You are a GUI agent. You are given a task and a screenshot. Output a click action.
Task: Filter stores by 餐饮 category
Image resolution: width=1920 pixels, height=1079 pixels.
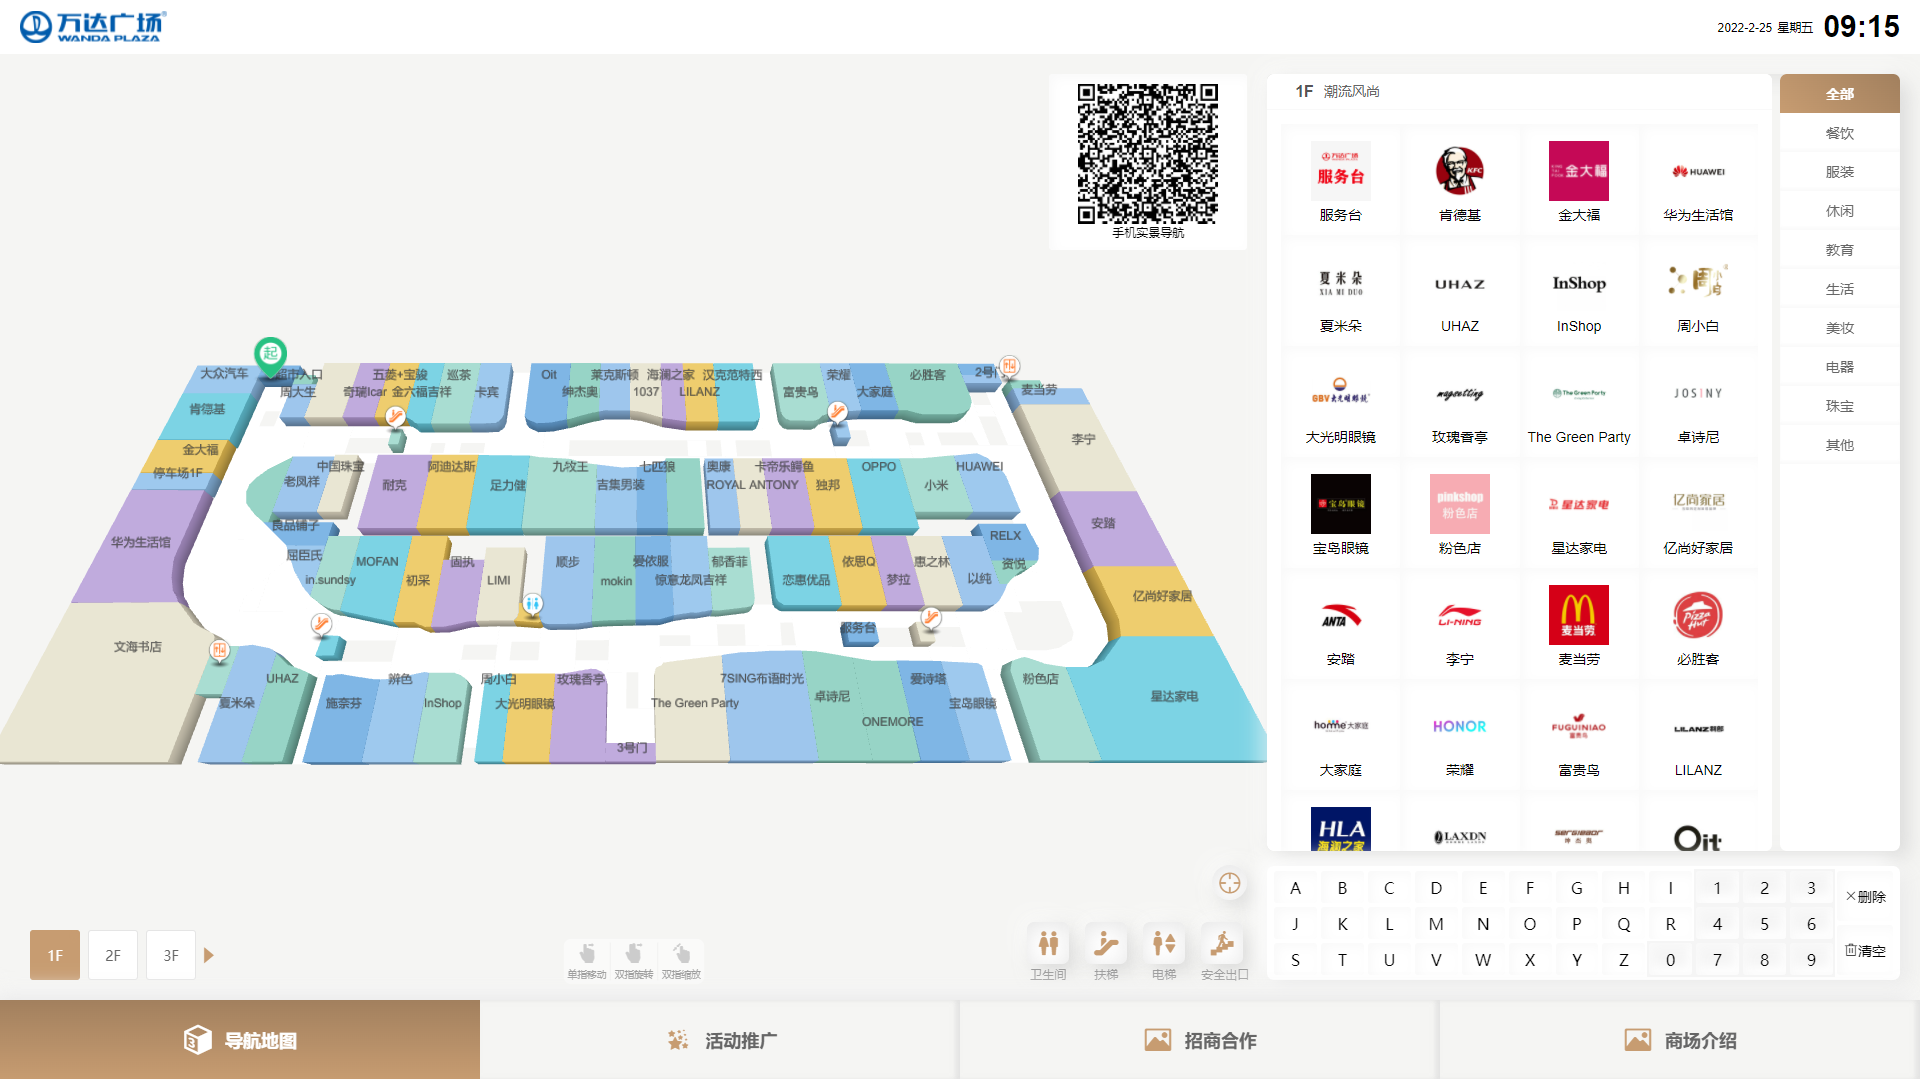1839,133
